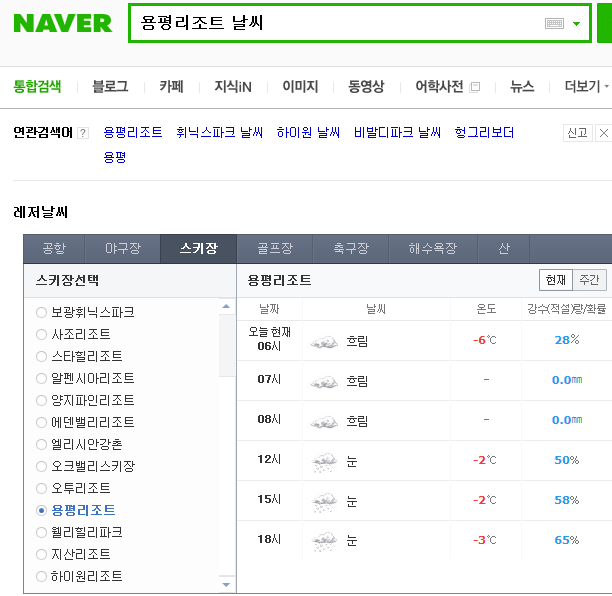Click the NAVER logo
The width and height of the screenshot is (612, 596).
click(x=62, y=23)
